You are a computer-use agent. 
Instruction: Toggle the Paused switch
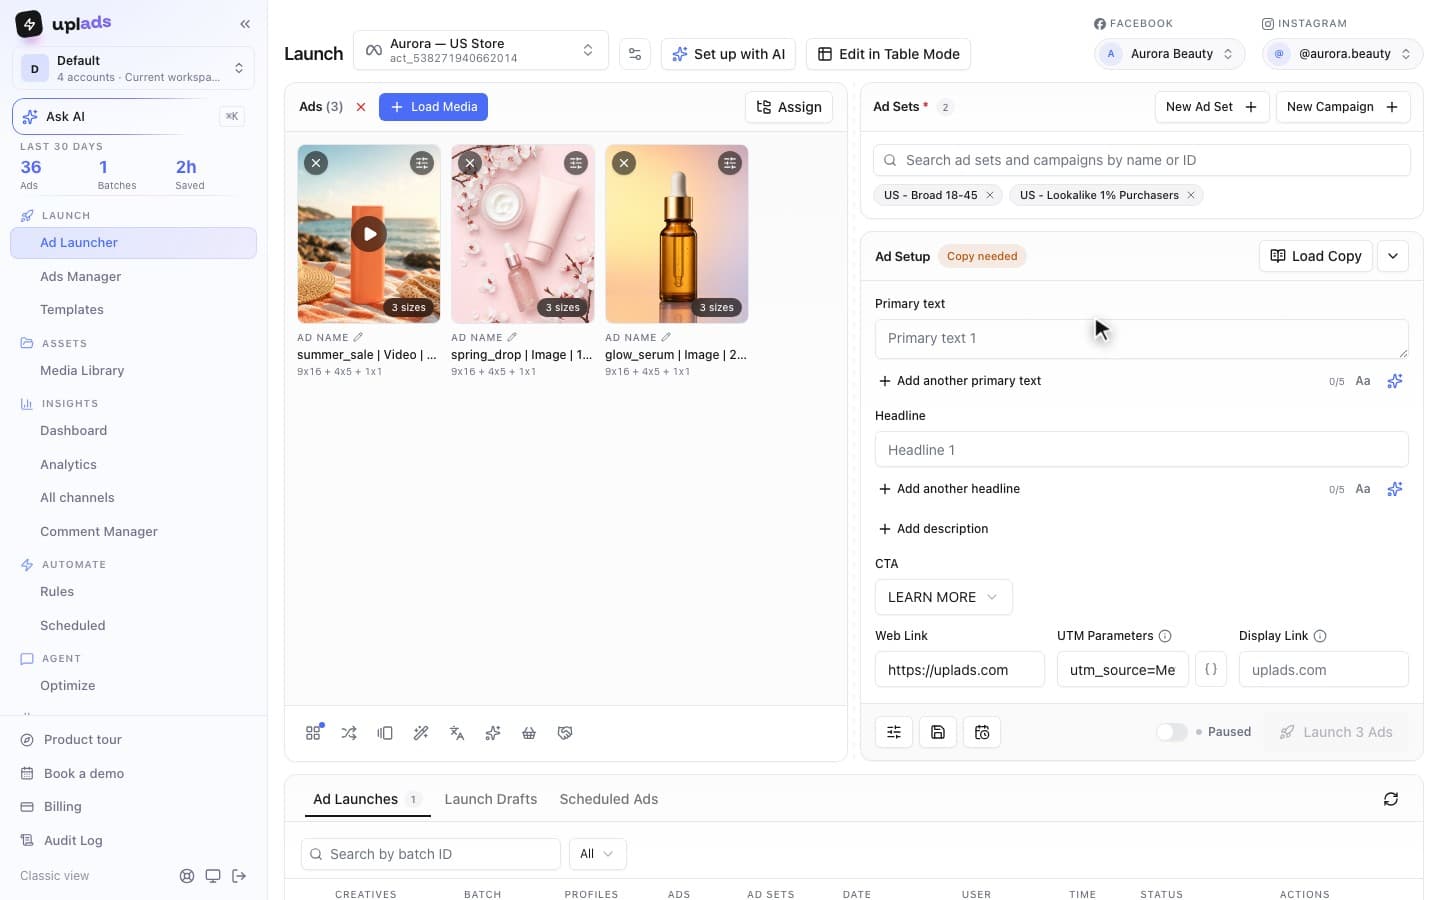coord(1172,732)
